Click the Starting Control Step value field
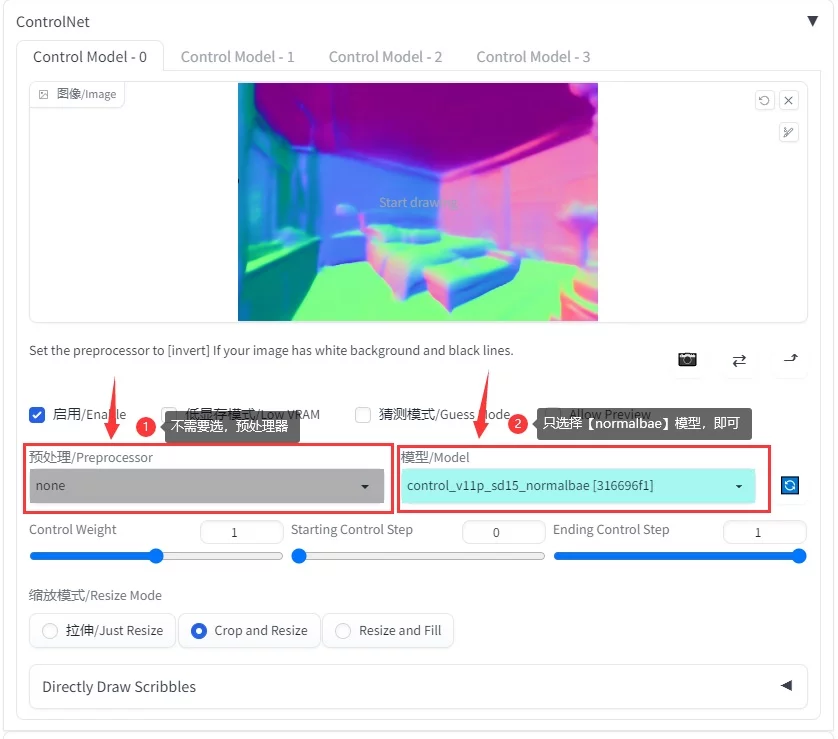 (496, 533)
